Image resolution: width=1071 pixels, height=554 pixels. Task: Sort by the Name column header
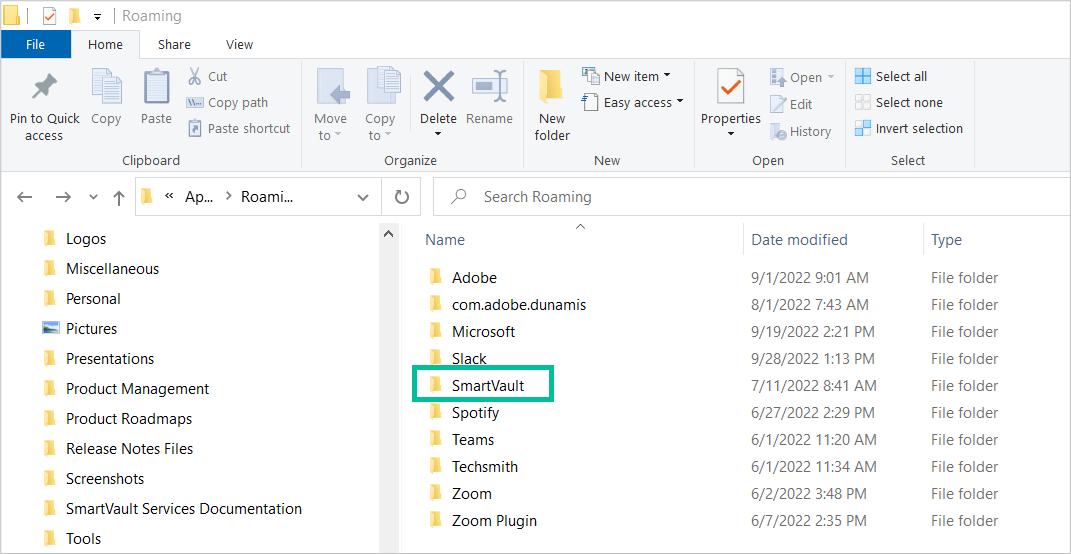coord(445,240)
